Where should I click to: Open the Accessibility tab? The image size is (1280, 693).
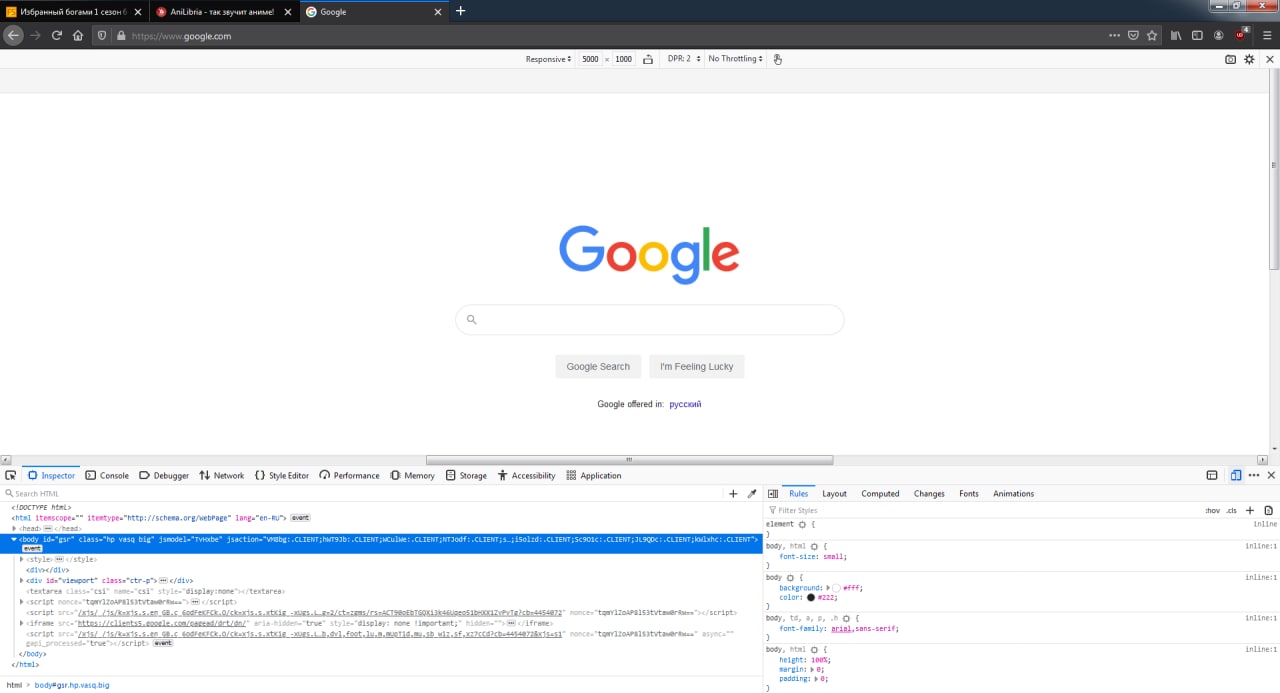526,475
